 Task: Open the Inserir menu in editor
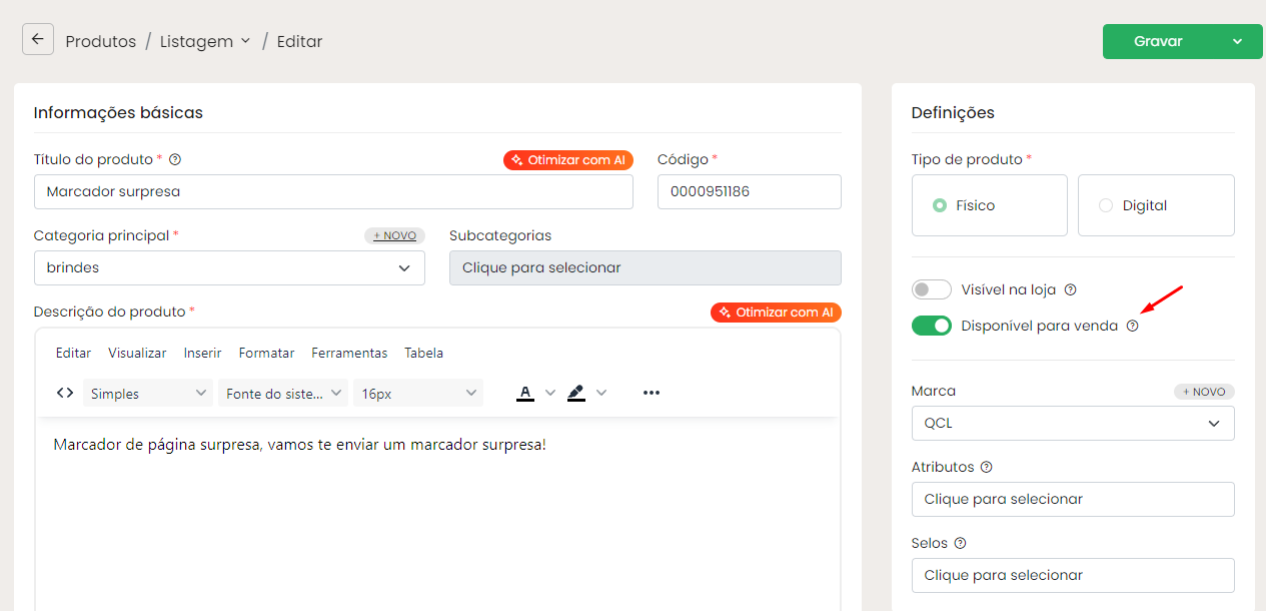click(202, 353)
